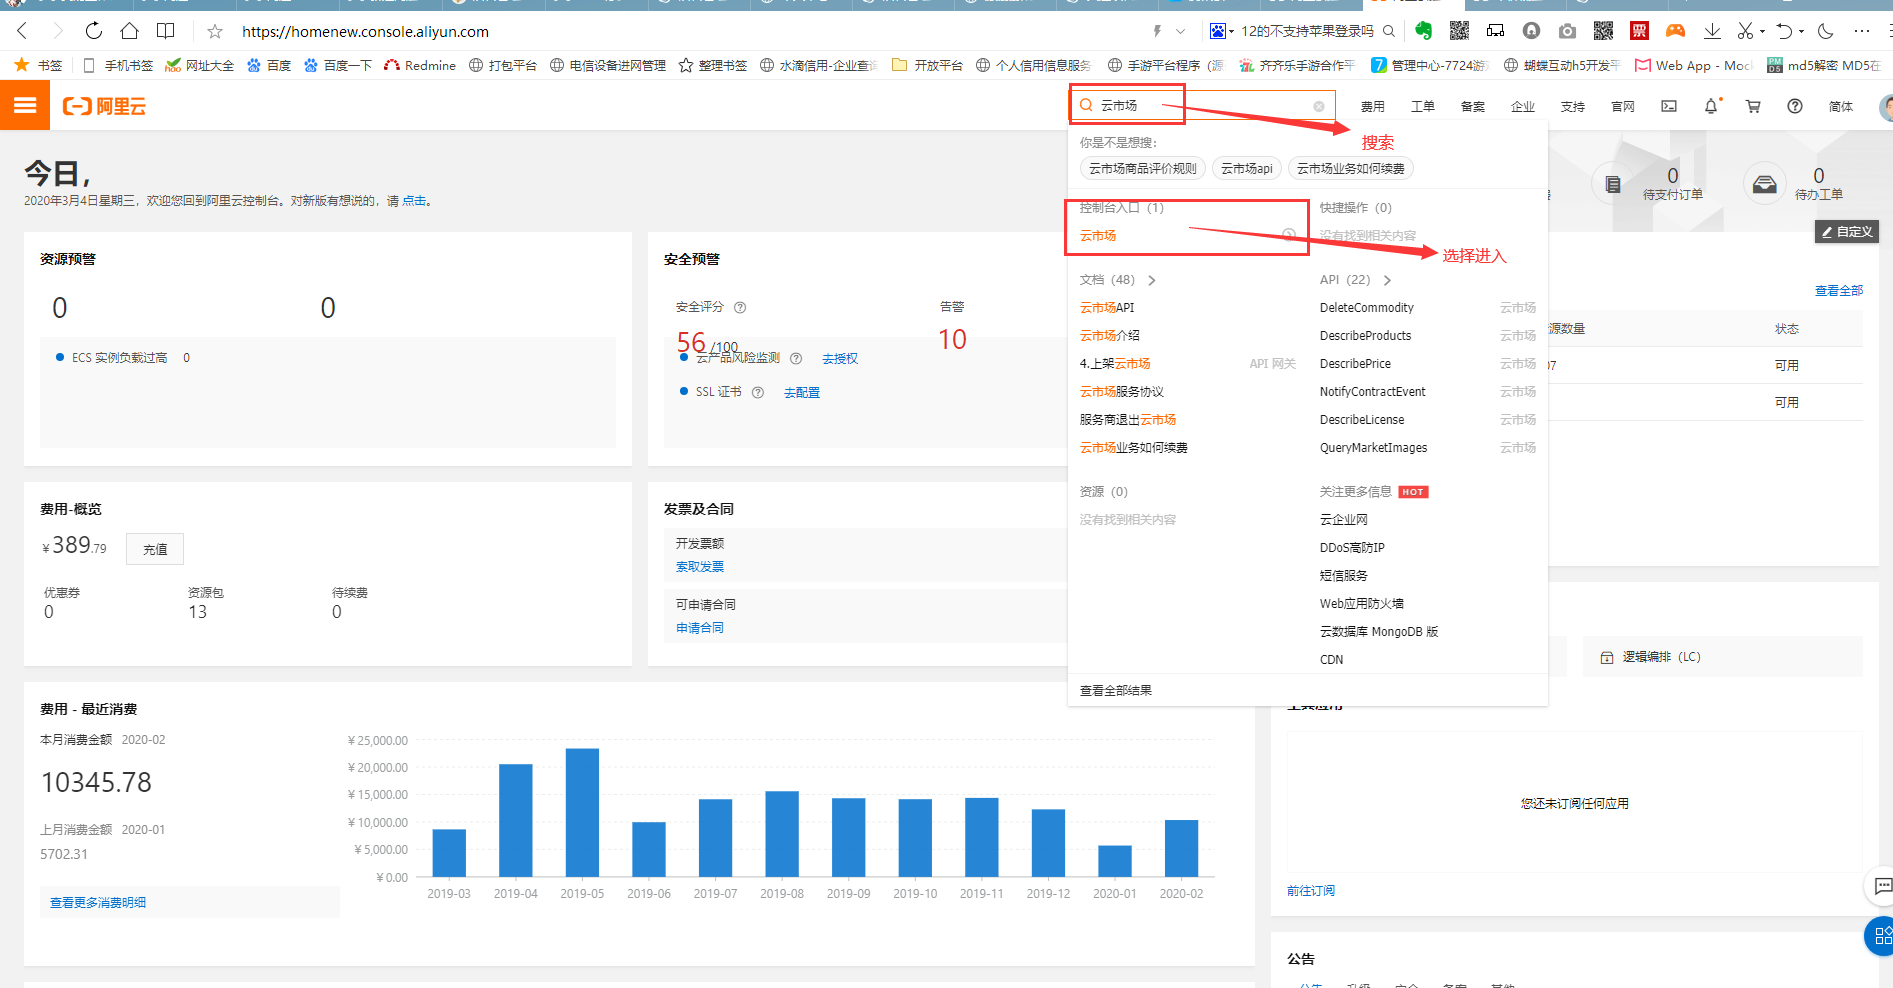
Task: Open the 企业 top menu
Action: coord(1523,107)
